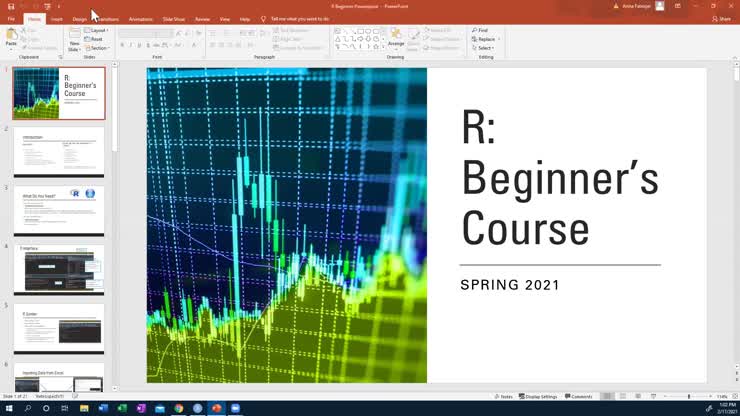Screen dimensions: 740x416
Task: Click the New Slide icon
Action: point(75,34)
